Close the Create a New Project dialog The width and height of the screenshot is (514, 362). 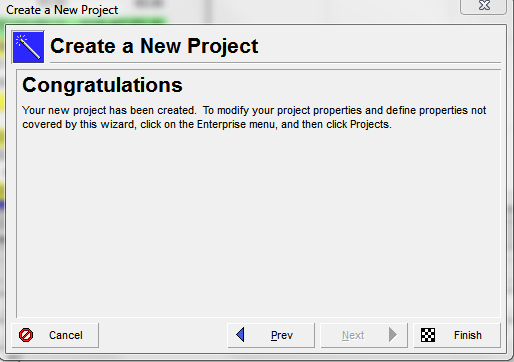click(x=484, y=6)
